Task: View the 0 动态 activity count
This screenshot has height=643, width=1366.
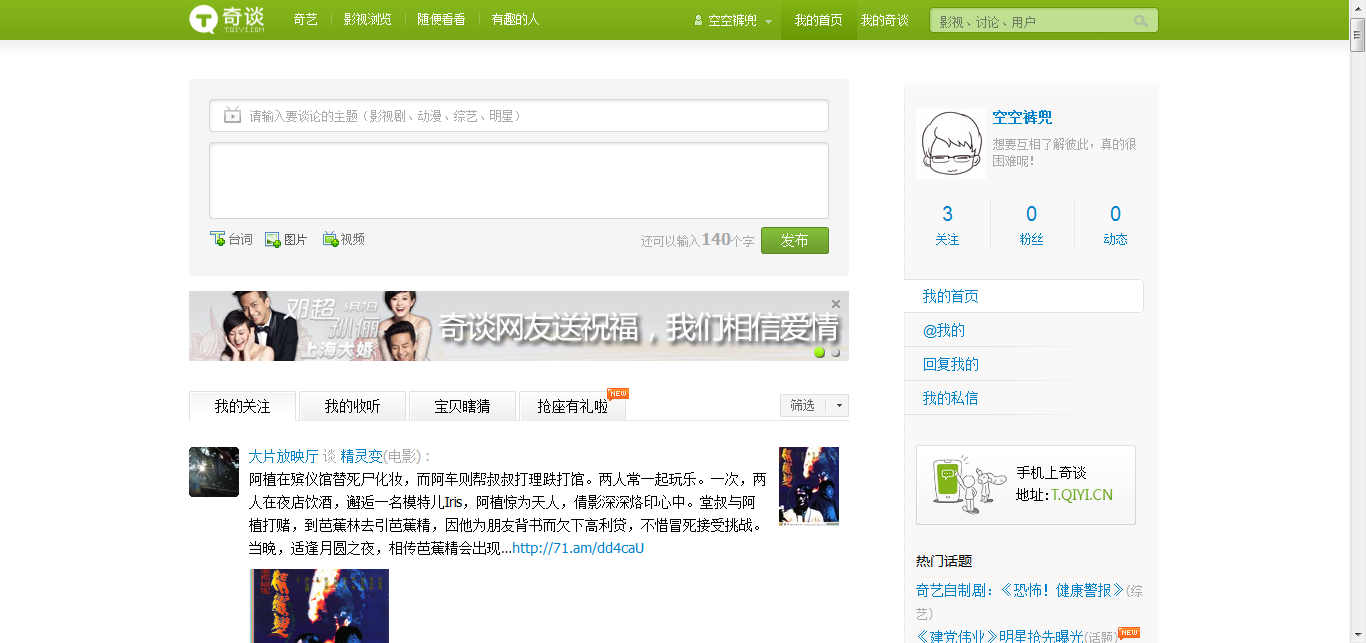Action: pyautogui.click(x=1115, y=225)
